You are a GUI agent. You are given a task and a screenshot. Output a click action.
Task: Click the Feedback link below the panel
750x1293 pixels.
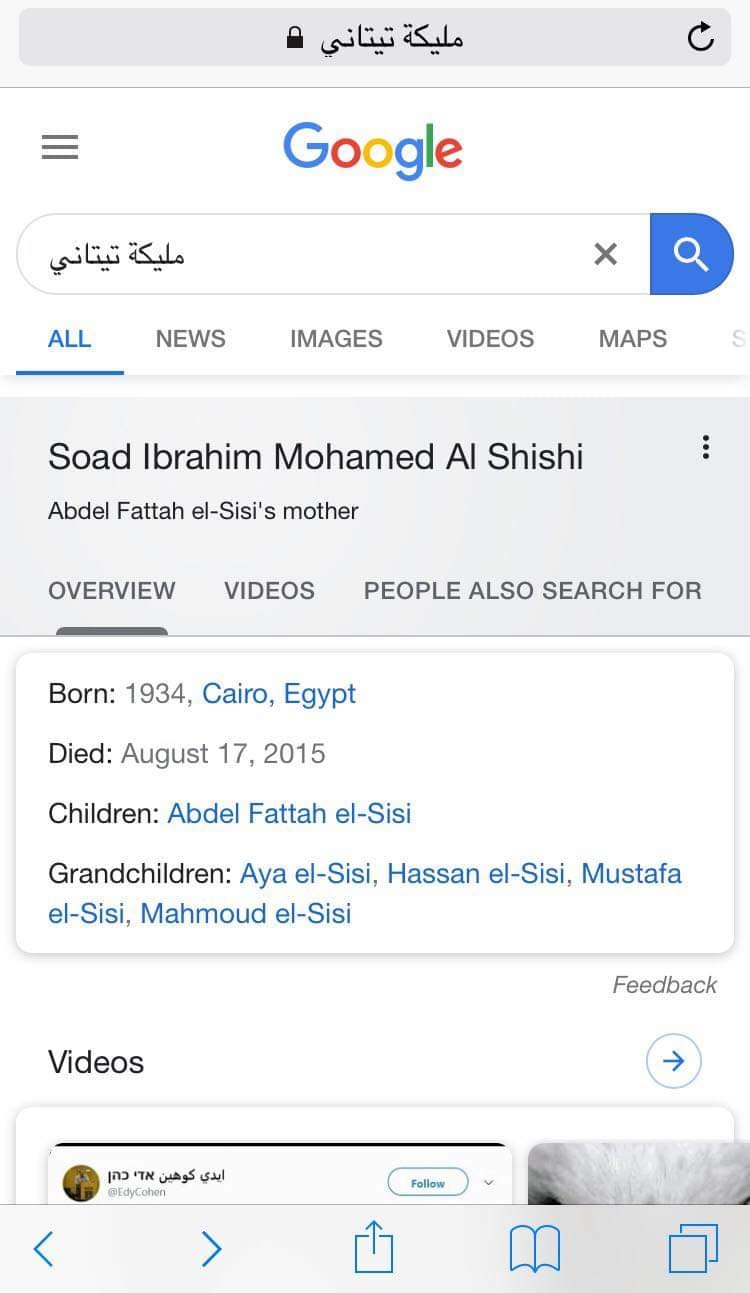point(665,985)
